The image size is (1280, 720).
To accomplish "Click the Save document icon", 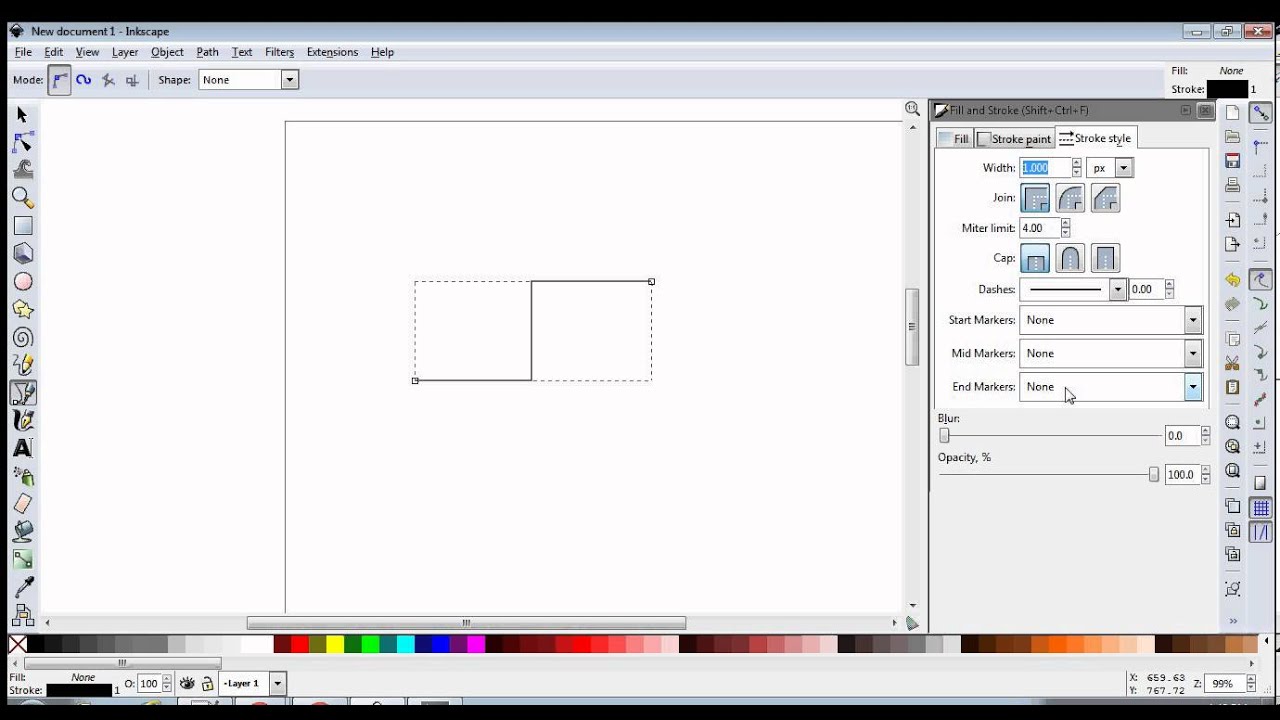I will 1233,161.
